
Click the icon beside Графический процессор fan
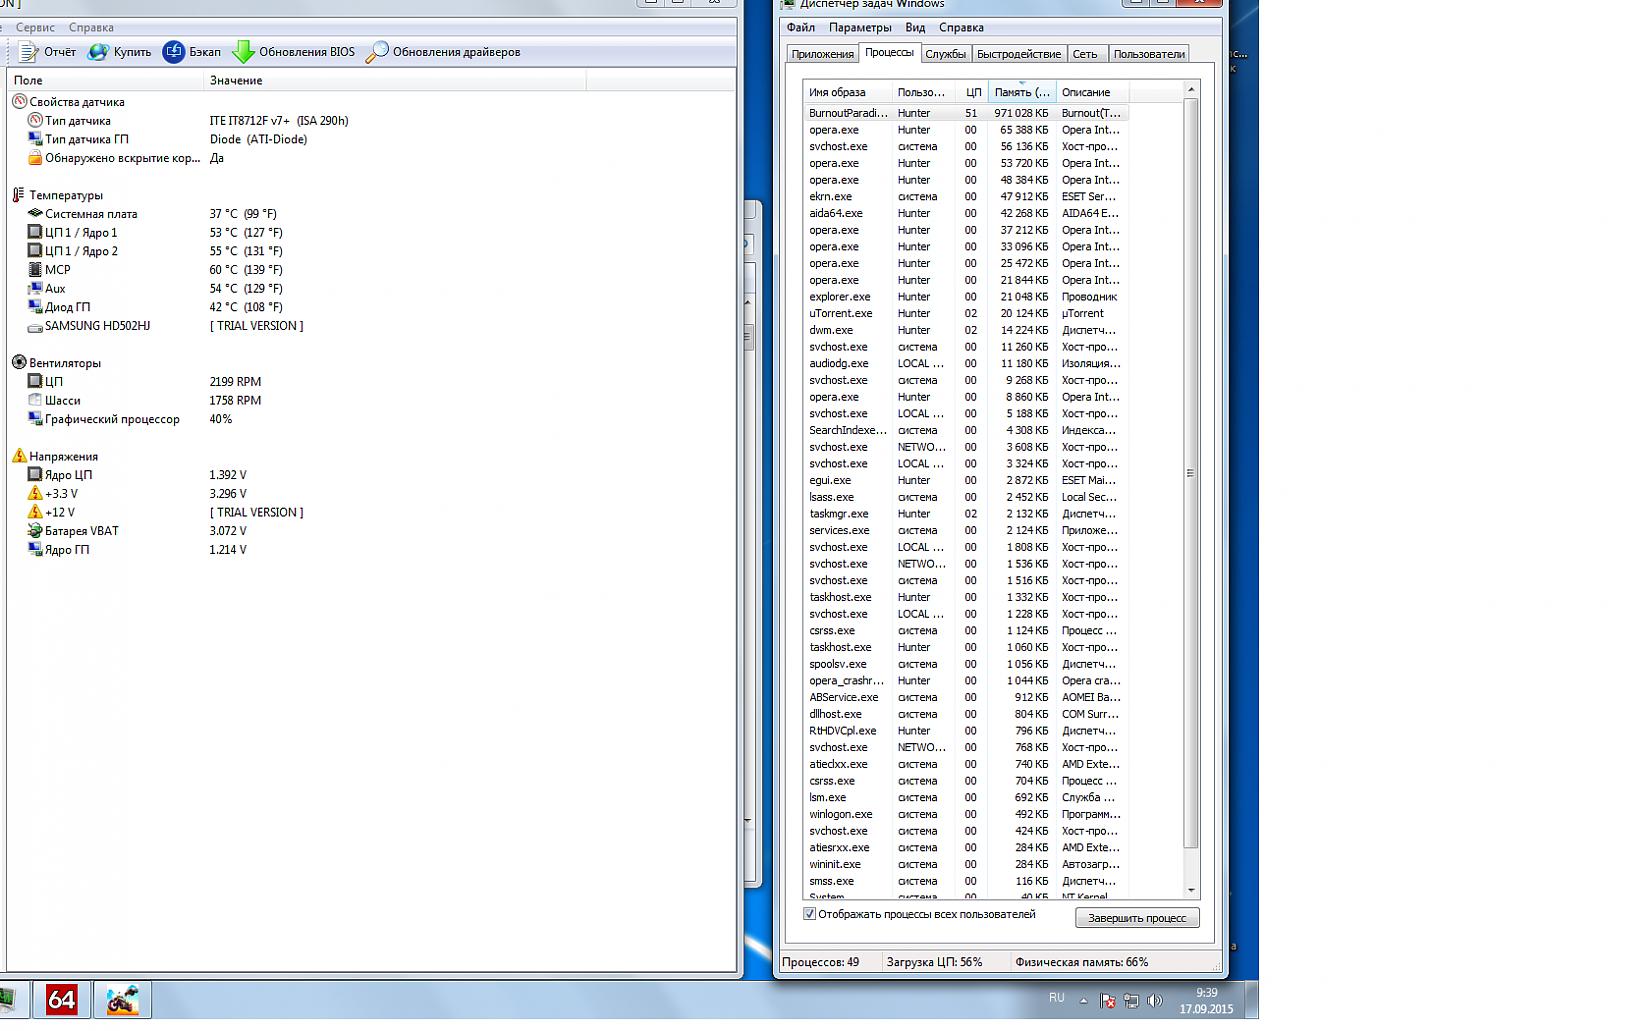[x=35, y=419]
